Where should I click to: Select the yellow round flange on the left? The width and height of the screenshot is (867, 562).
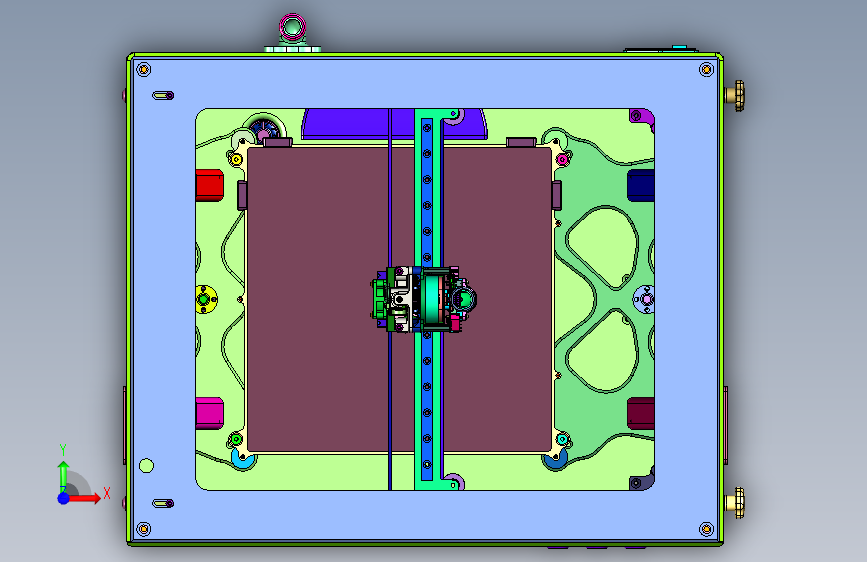click(205, 299)
